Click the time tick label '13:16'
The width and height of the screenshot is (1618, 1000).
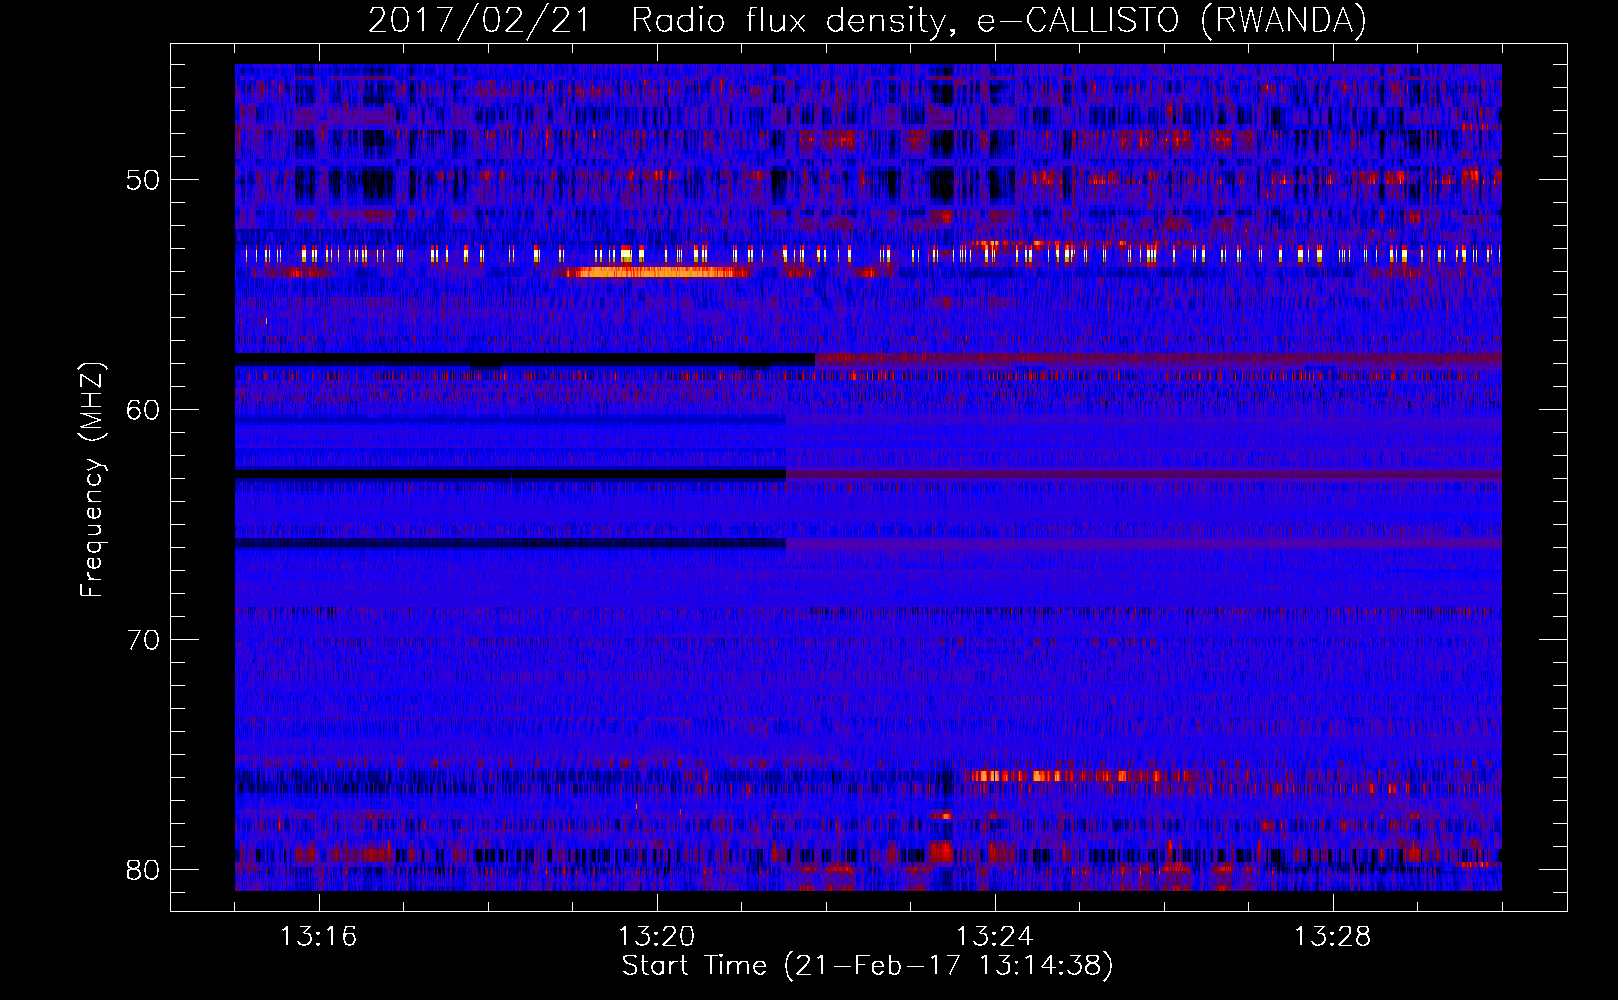click(x=318, y=937)
